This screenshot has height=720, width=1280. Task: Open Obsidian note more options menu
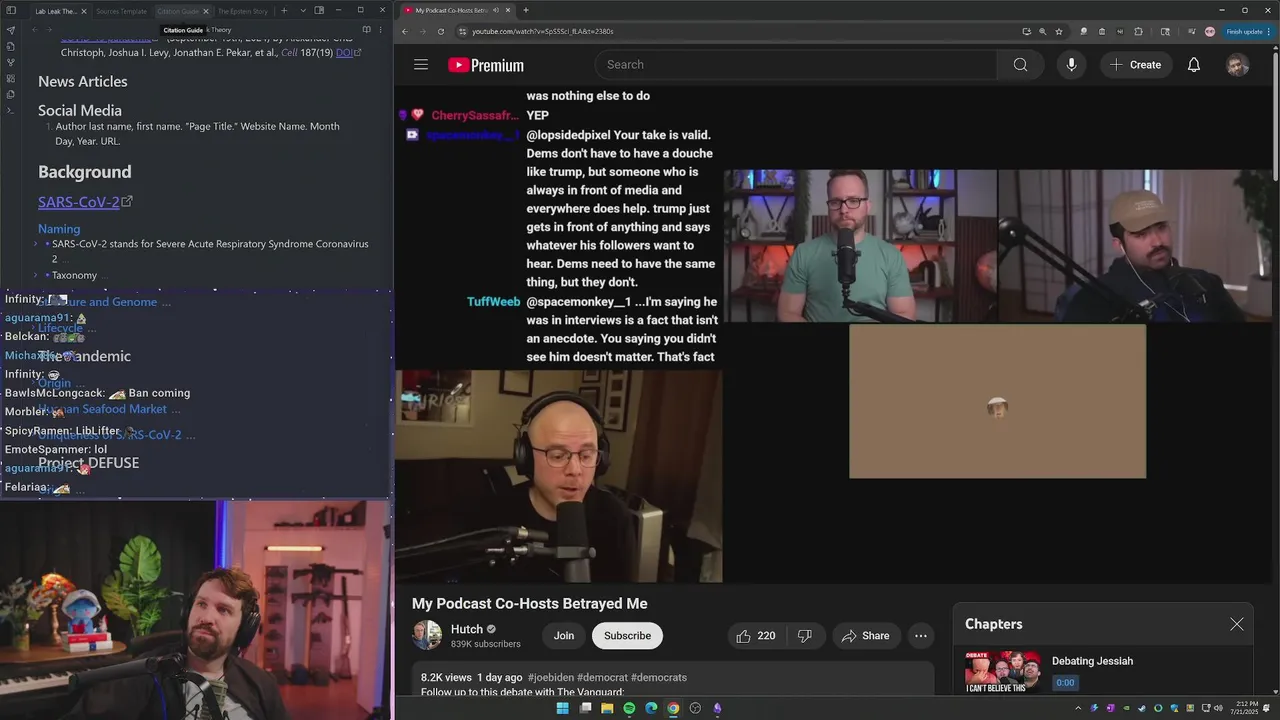coord(381,30)
